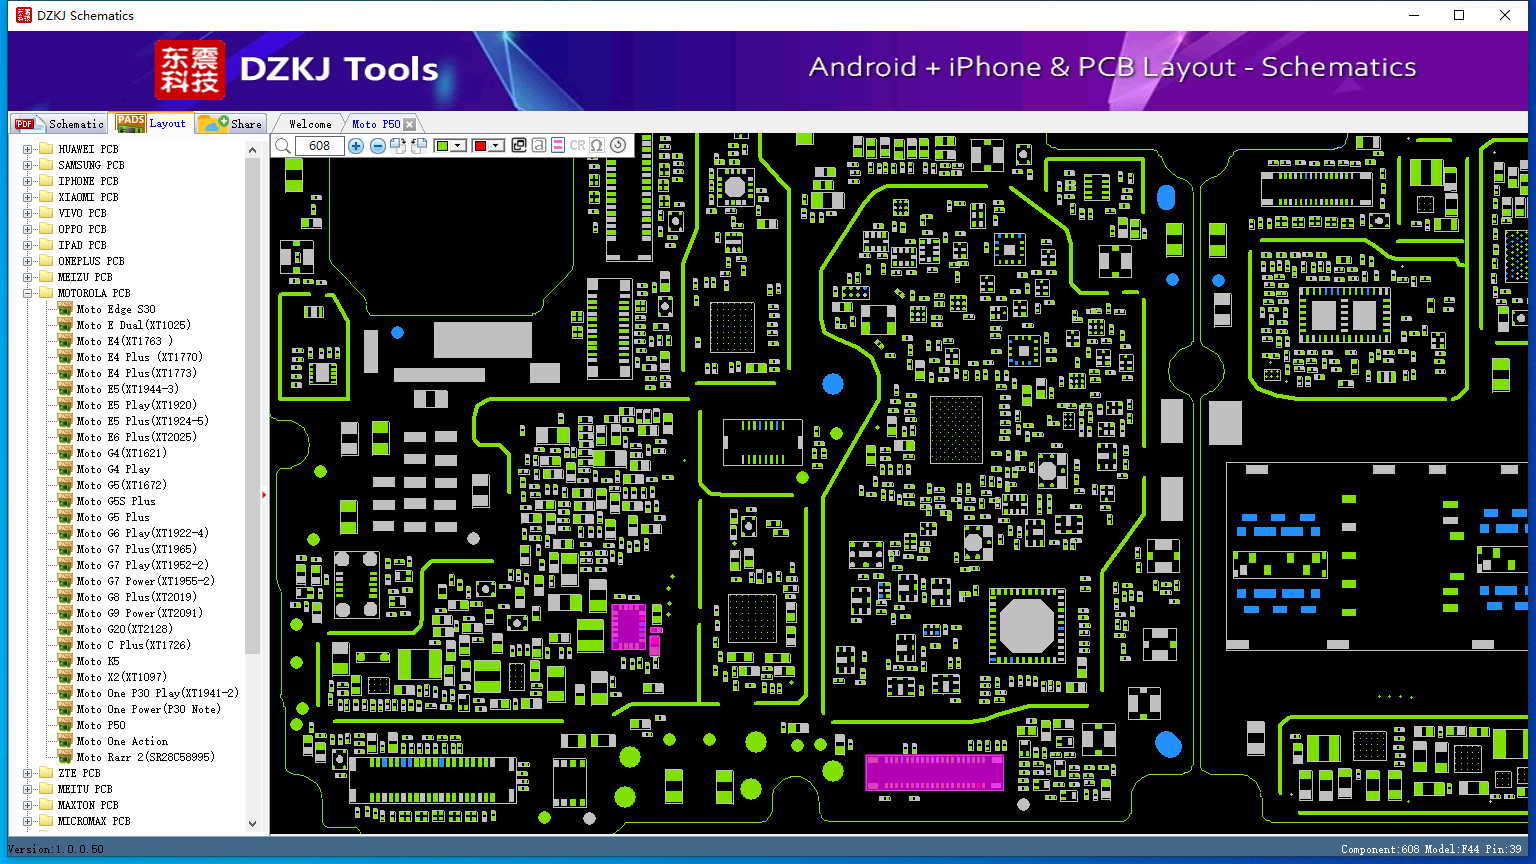1536x864 pixels.
Task: Expand the IPHONE PCB folder
Action: [28, 181]
